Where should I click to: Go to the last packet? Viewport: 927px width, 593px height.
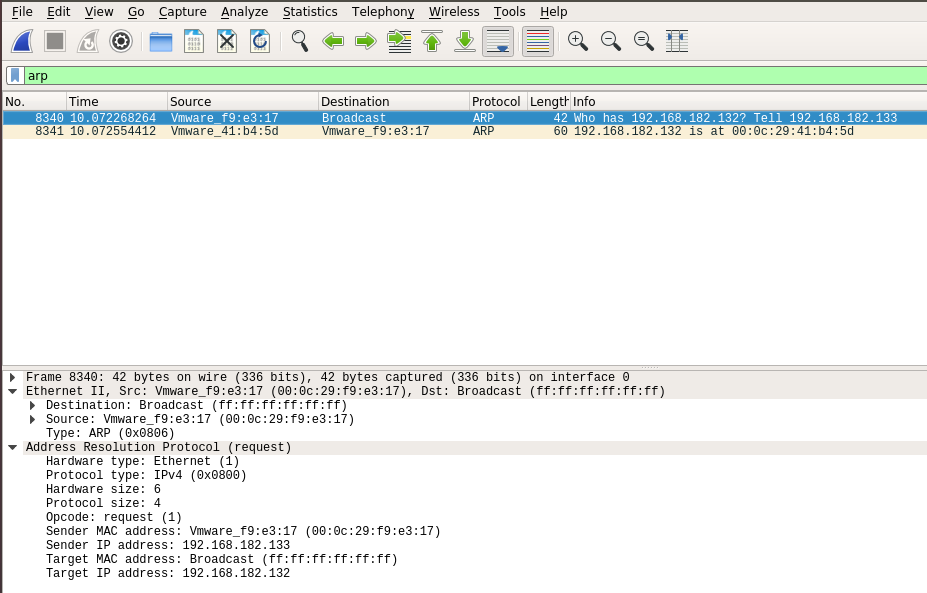coord(463,41)
